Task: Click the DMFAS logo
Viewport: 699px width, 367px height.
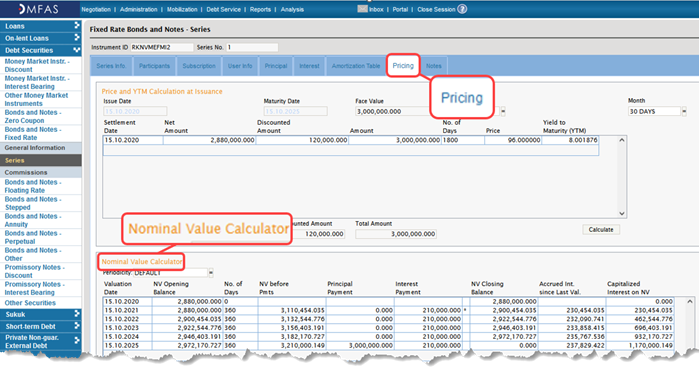Action: [38, 9]
